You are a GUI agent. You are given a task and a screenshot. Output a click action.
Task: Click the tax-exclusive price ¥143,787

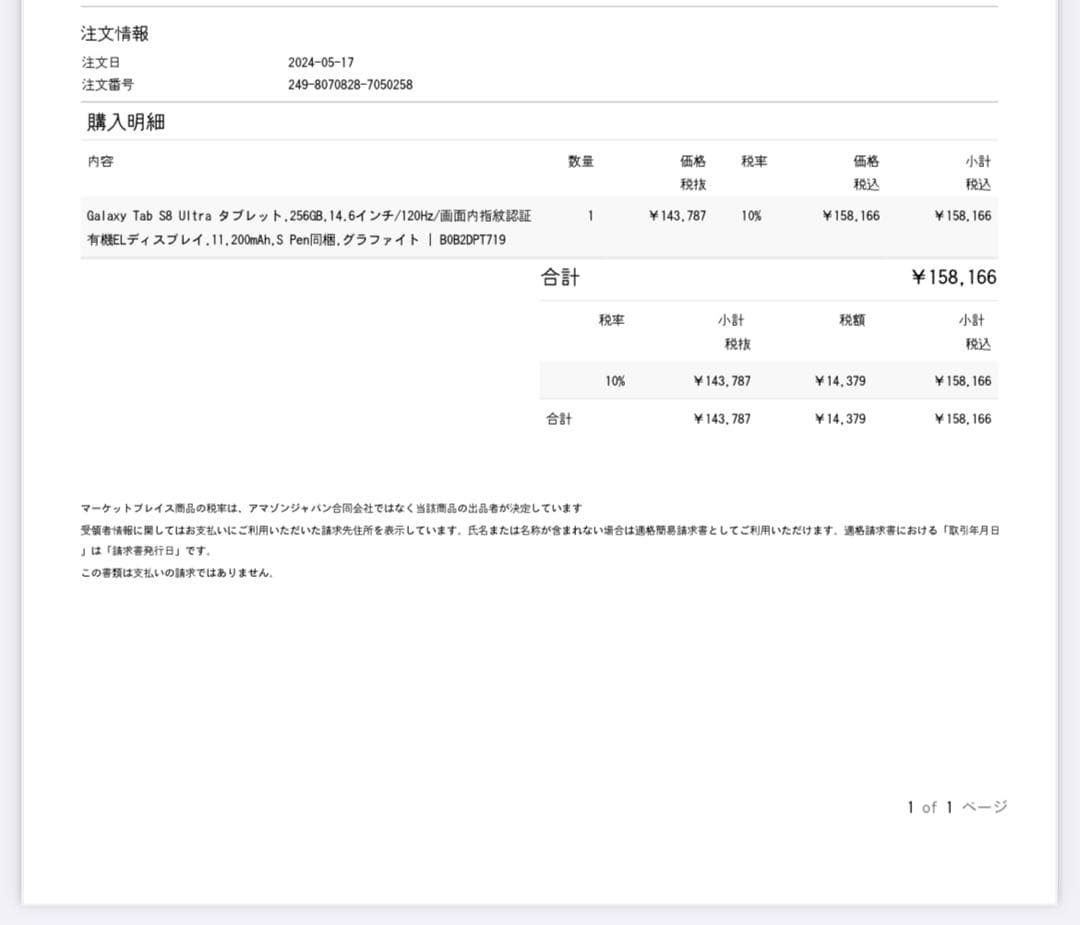[677, 215]
